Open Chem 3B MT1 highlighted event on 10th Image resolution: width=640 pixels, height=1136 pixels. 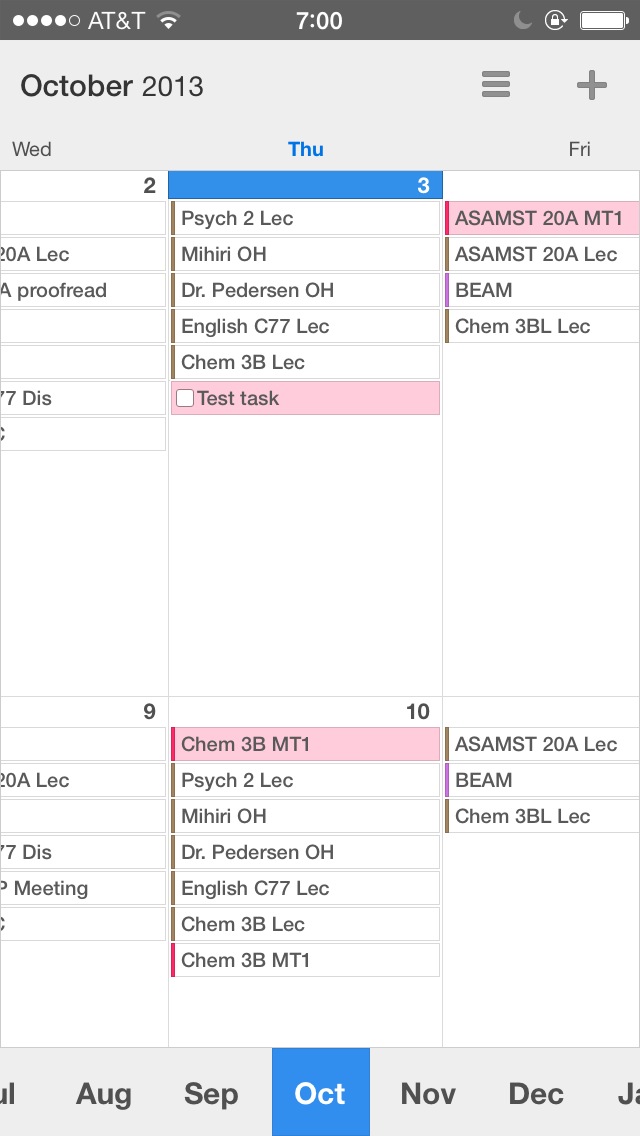[305, 744]
